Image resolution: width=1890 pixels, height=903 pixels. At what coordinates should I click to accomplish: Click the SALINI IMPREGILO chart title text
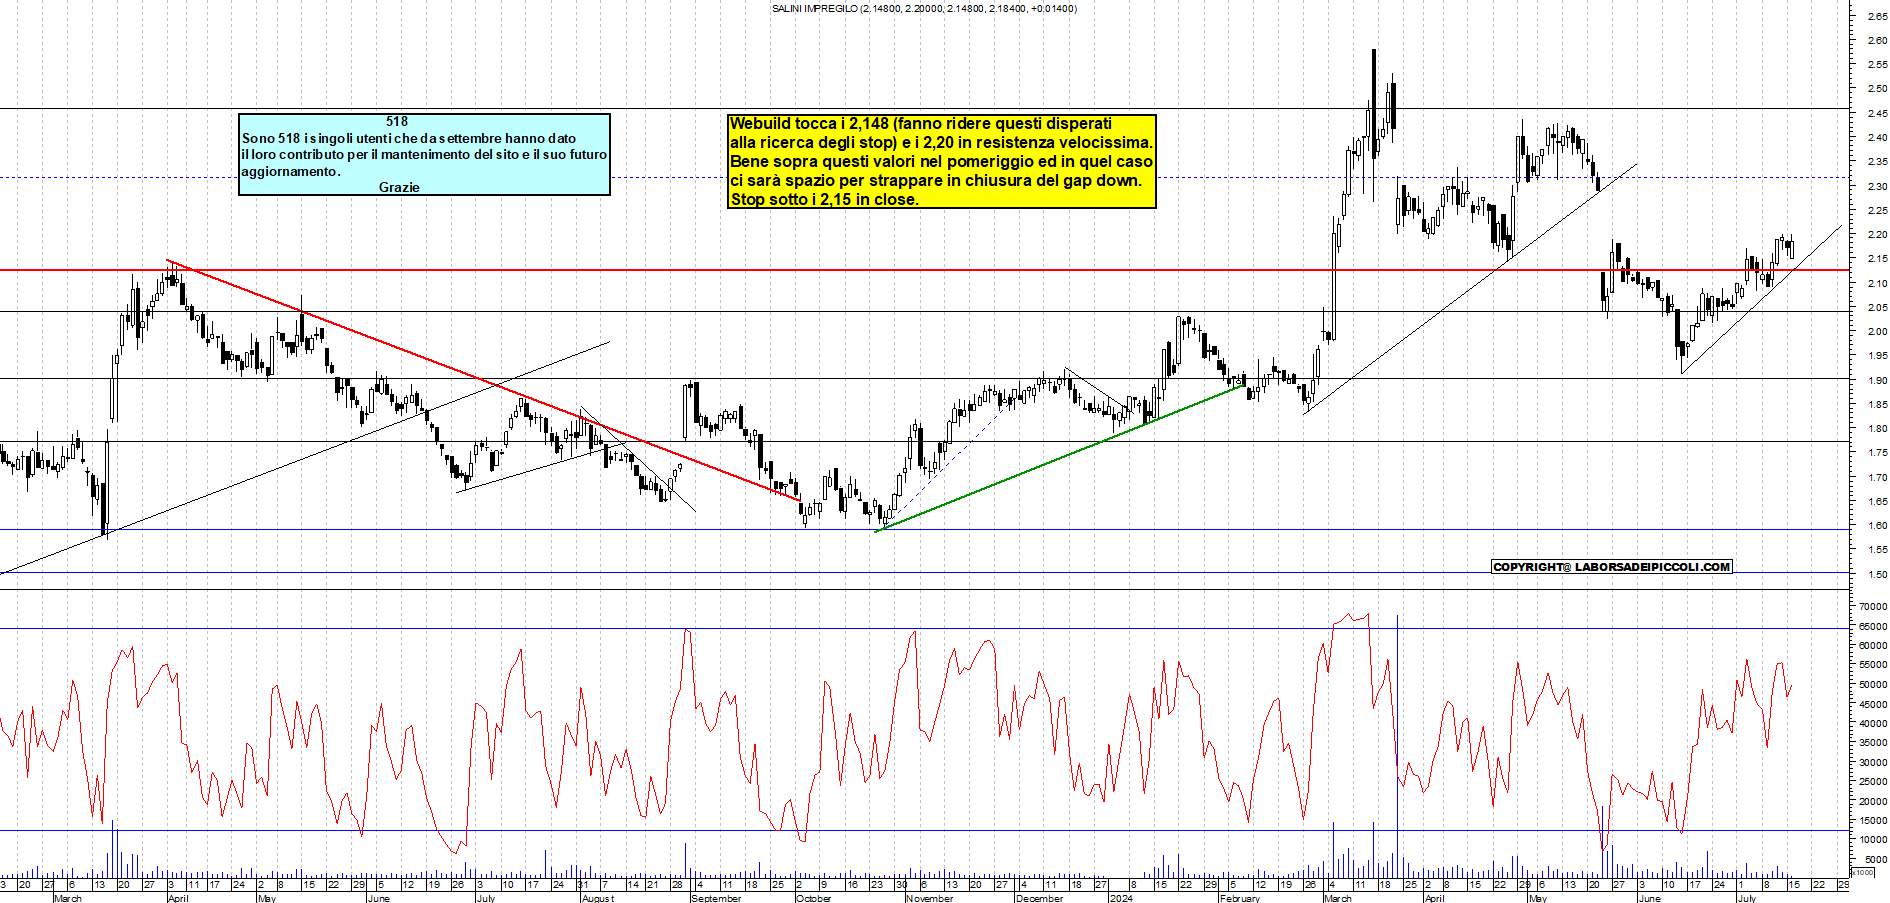pyautogui.click(x=924, y=8)
